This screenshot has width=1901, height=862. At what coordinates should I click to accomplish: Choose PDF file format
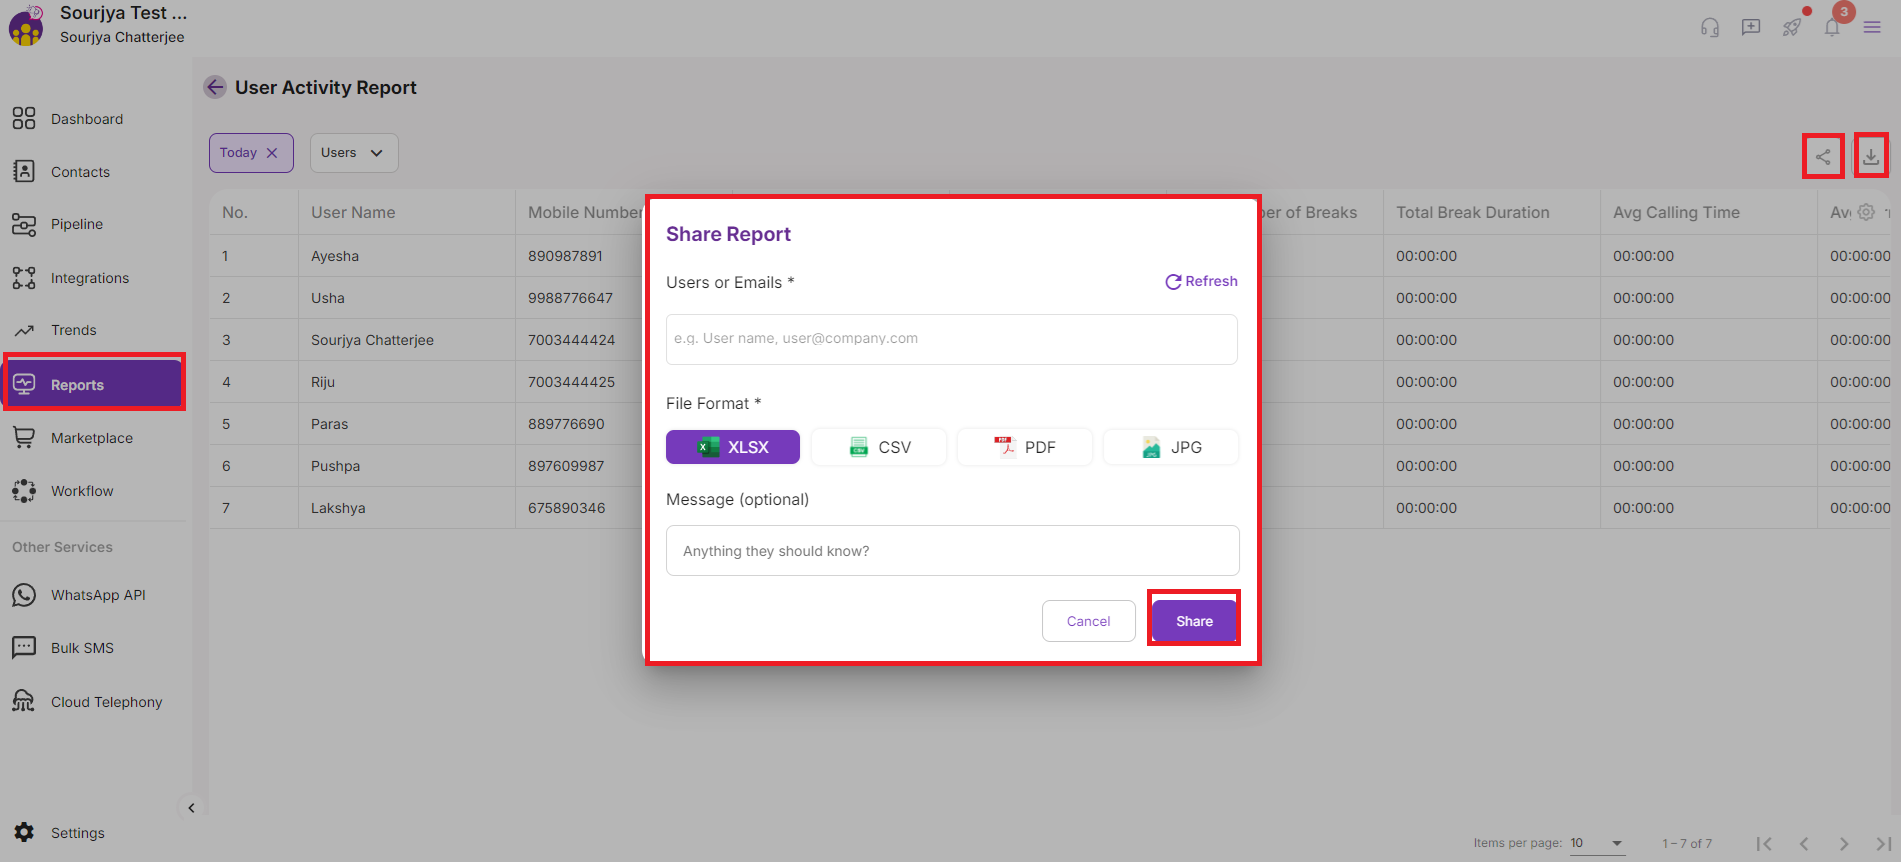click(1025, 447)
